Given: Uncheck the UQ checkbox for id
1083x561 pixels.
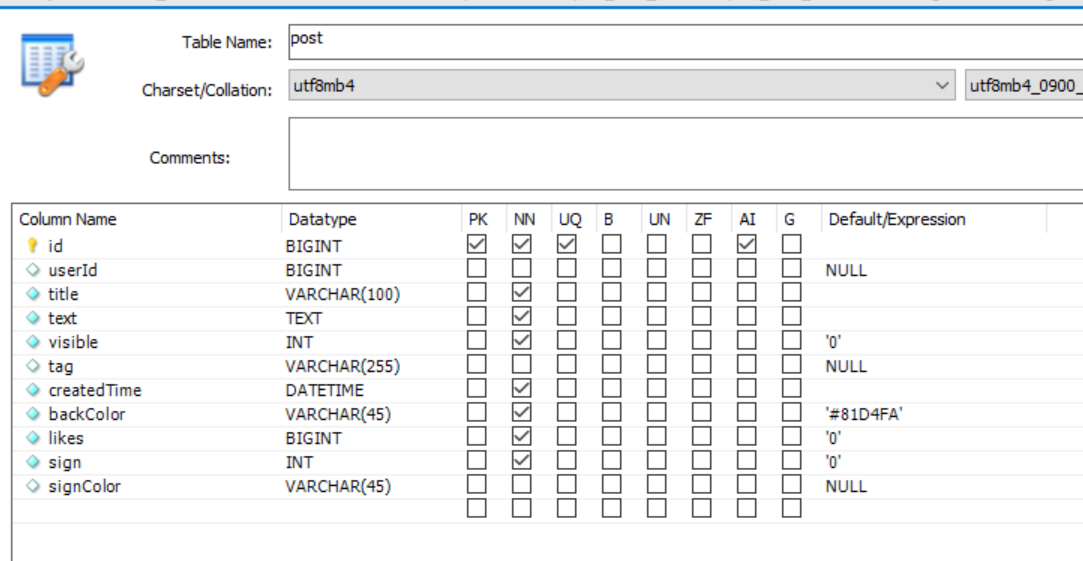Looking at the screenshot, I should (x=566, y=244).
